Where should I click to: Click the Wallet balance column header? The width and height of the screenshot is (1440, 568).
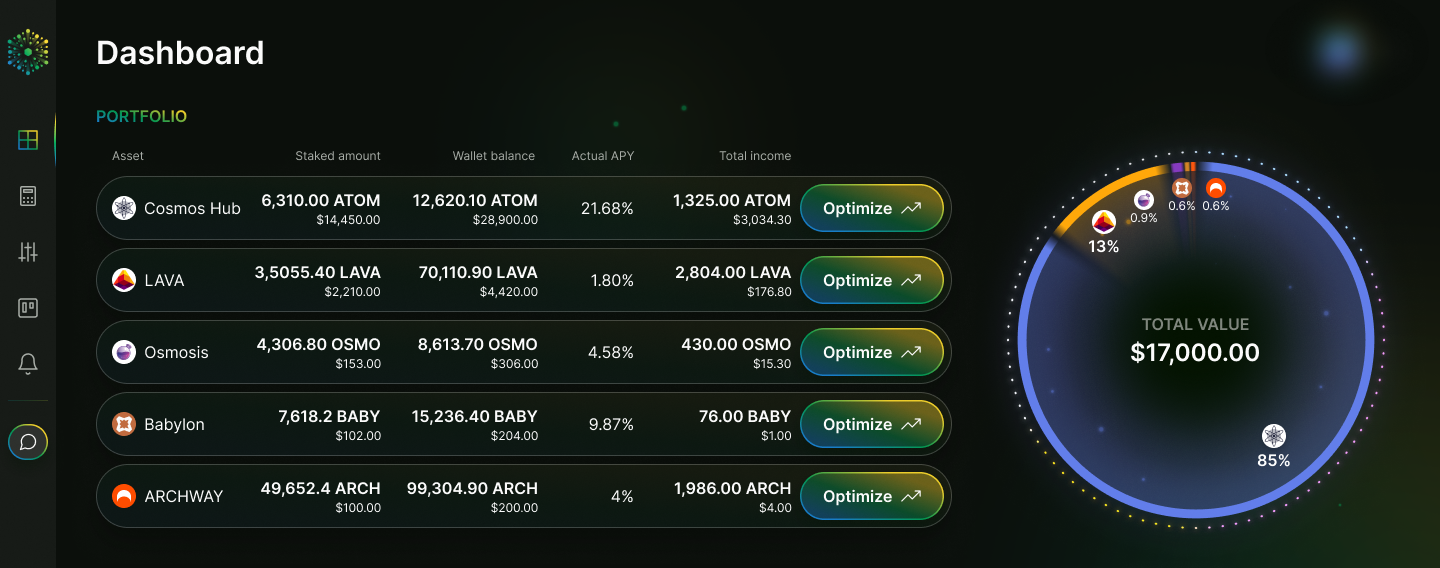click(494, 156)
